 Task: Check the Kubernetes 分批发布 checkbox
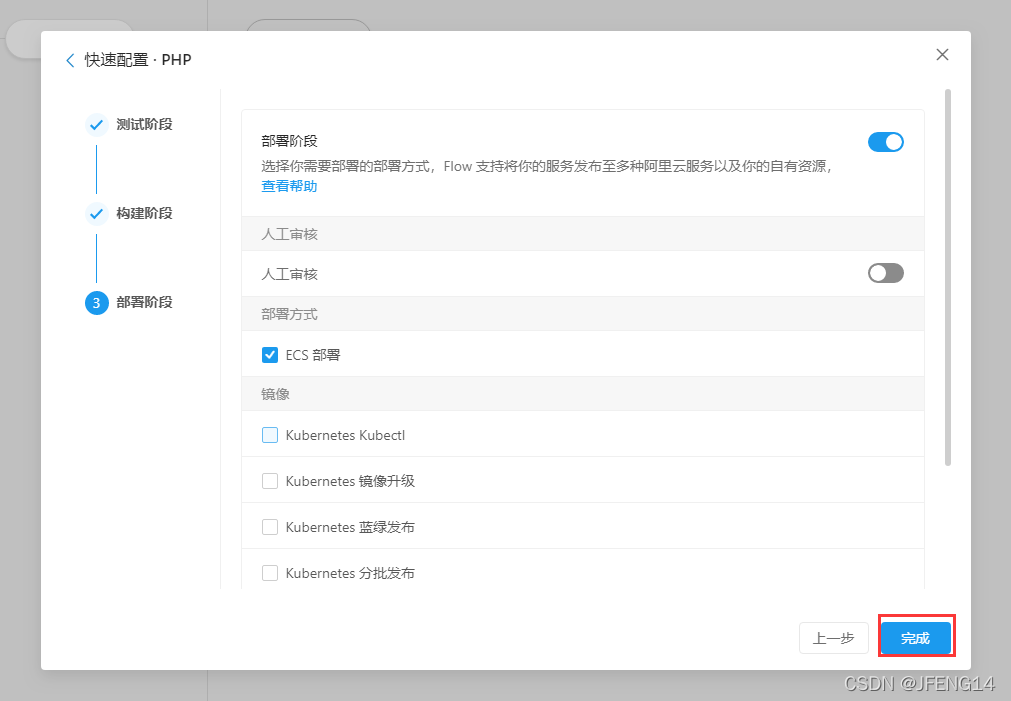[270, 573]
